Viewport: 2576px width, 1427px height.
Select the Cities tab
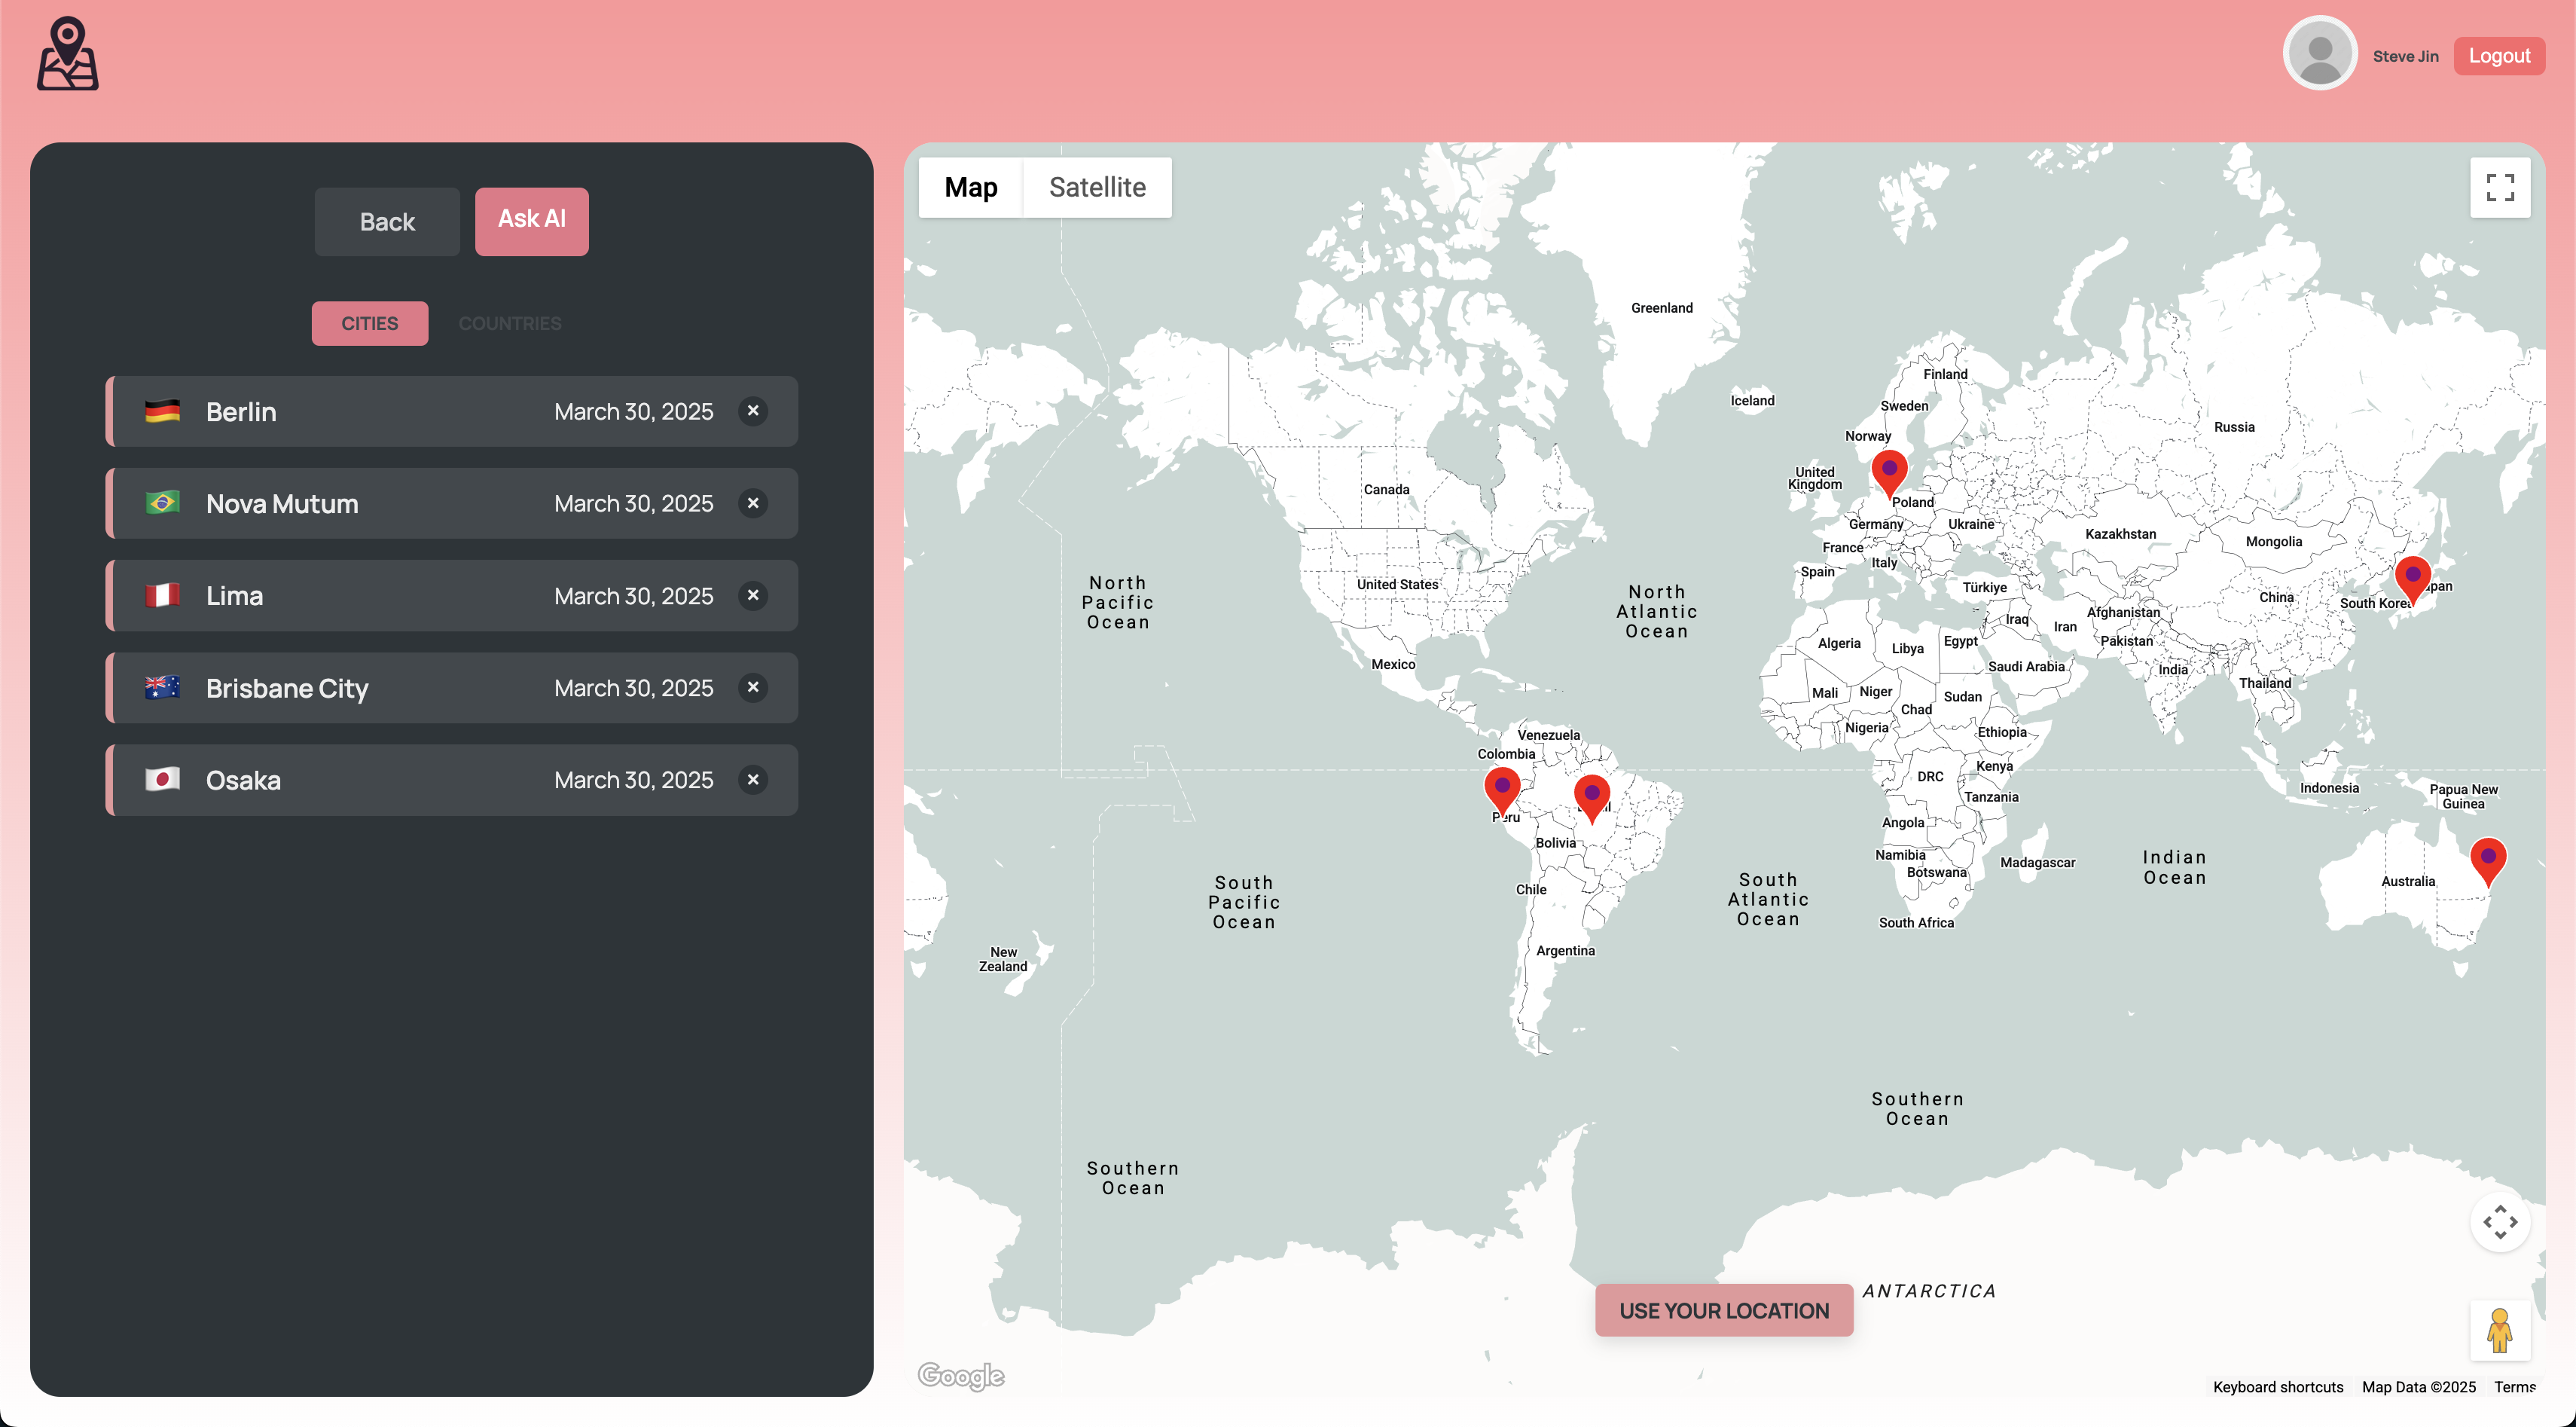tap(369, 323)
